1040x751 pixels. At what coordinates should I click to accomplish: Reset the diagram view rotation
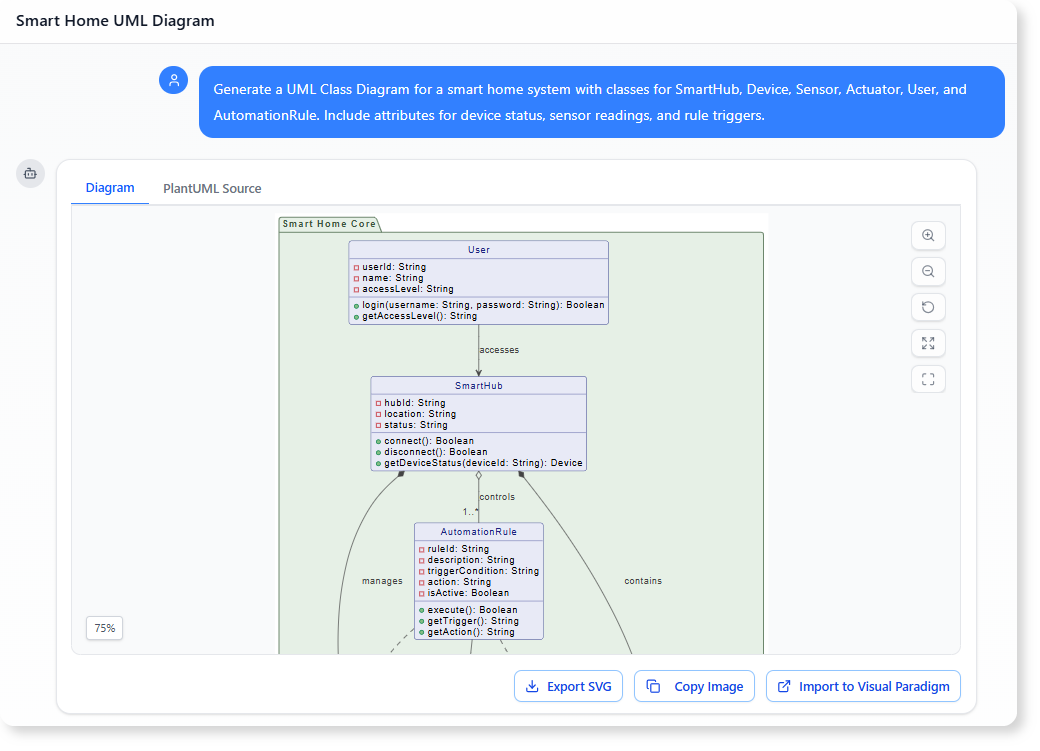coord(928,307)
